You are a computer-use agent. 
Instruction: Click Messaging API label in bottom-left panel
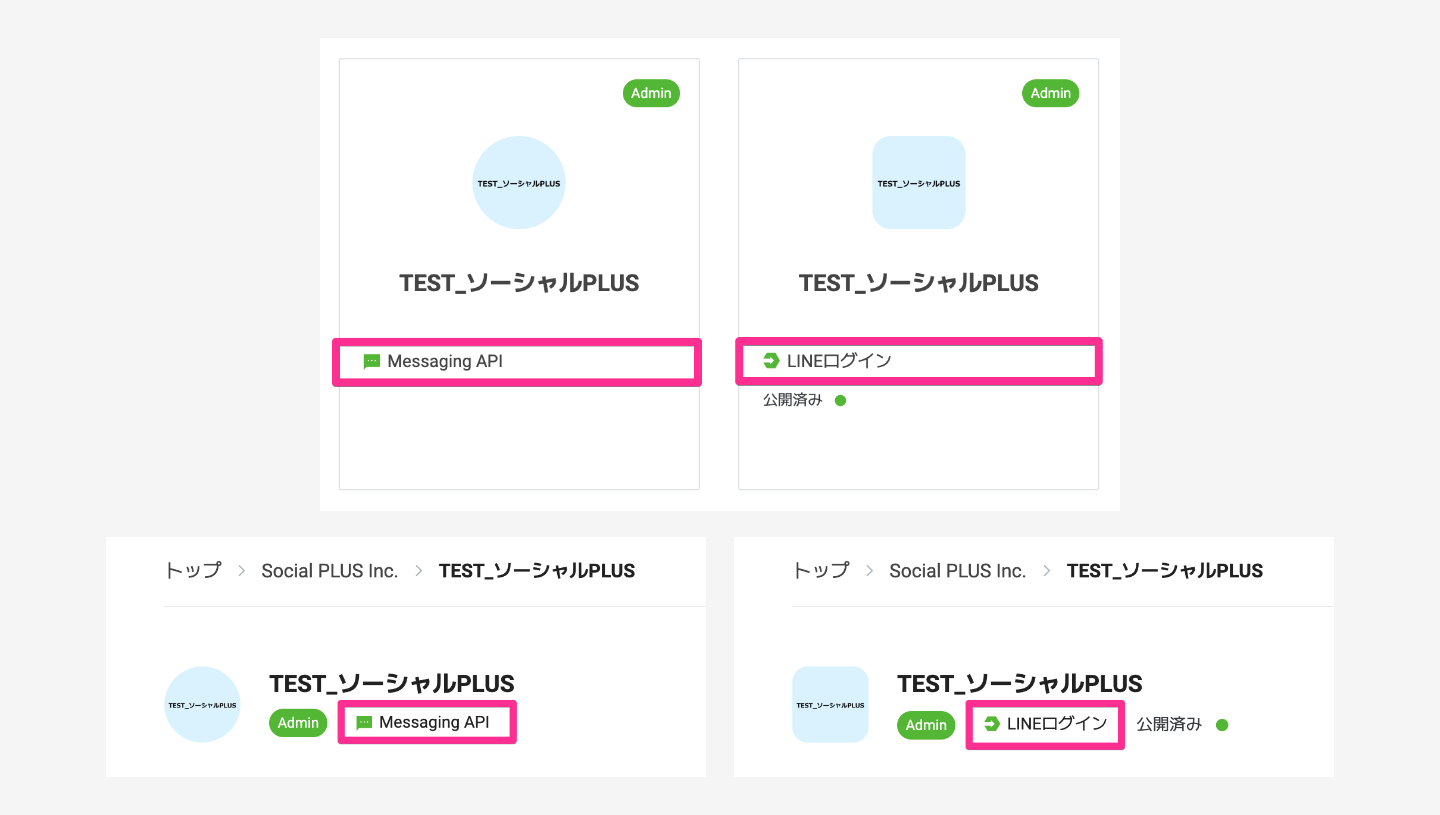[x=435, y=722]
